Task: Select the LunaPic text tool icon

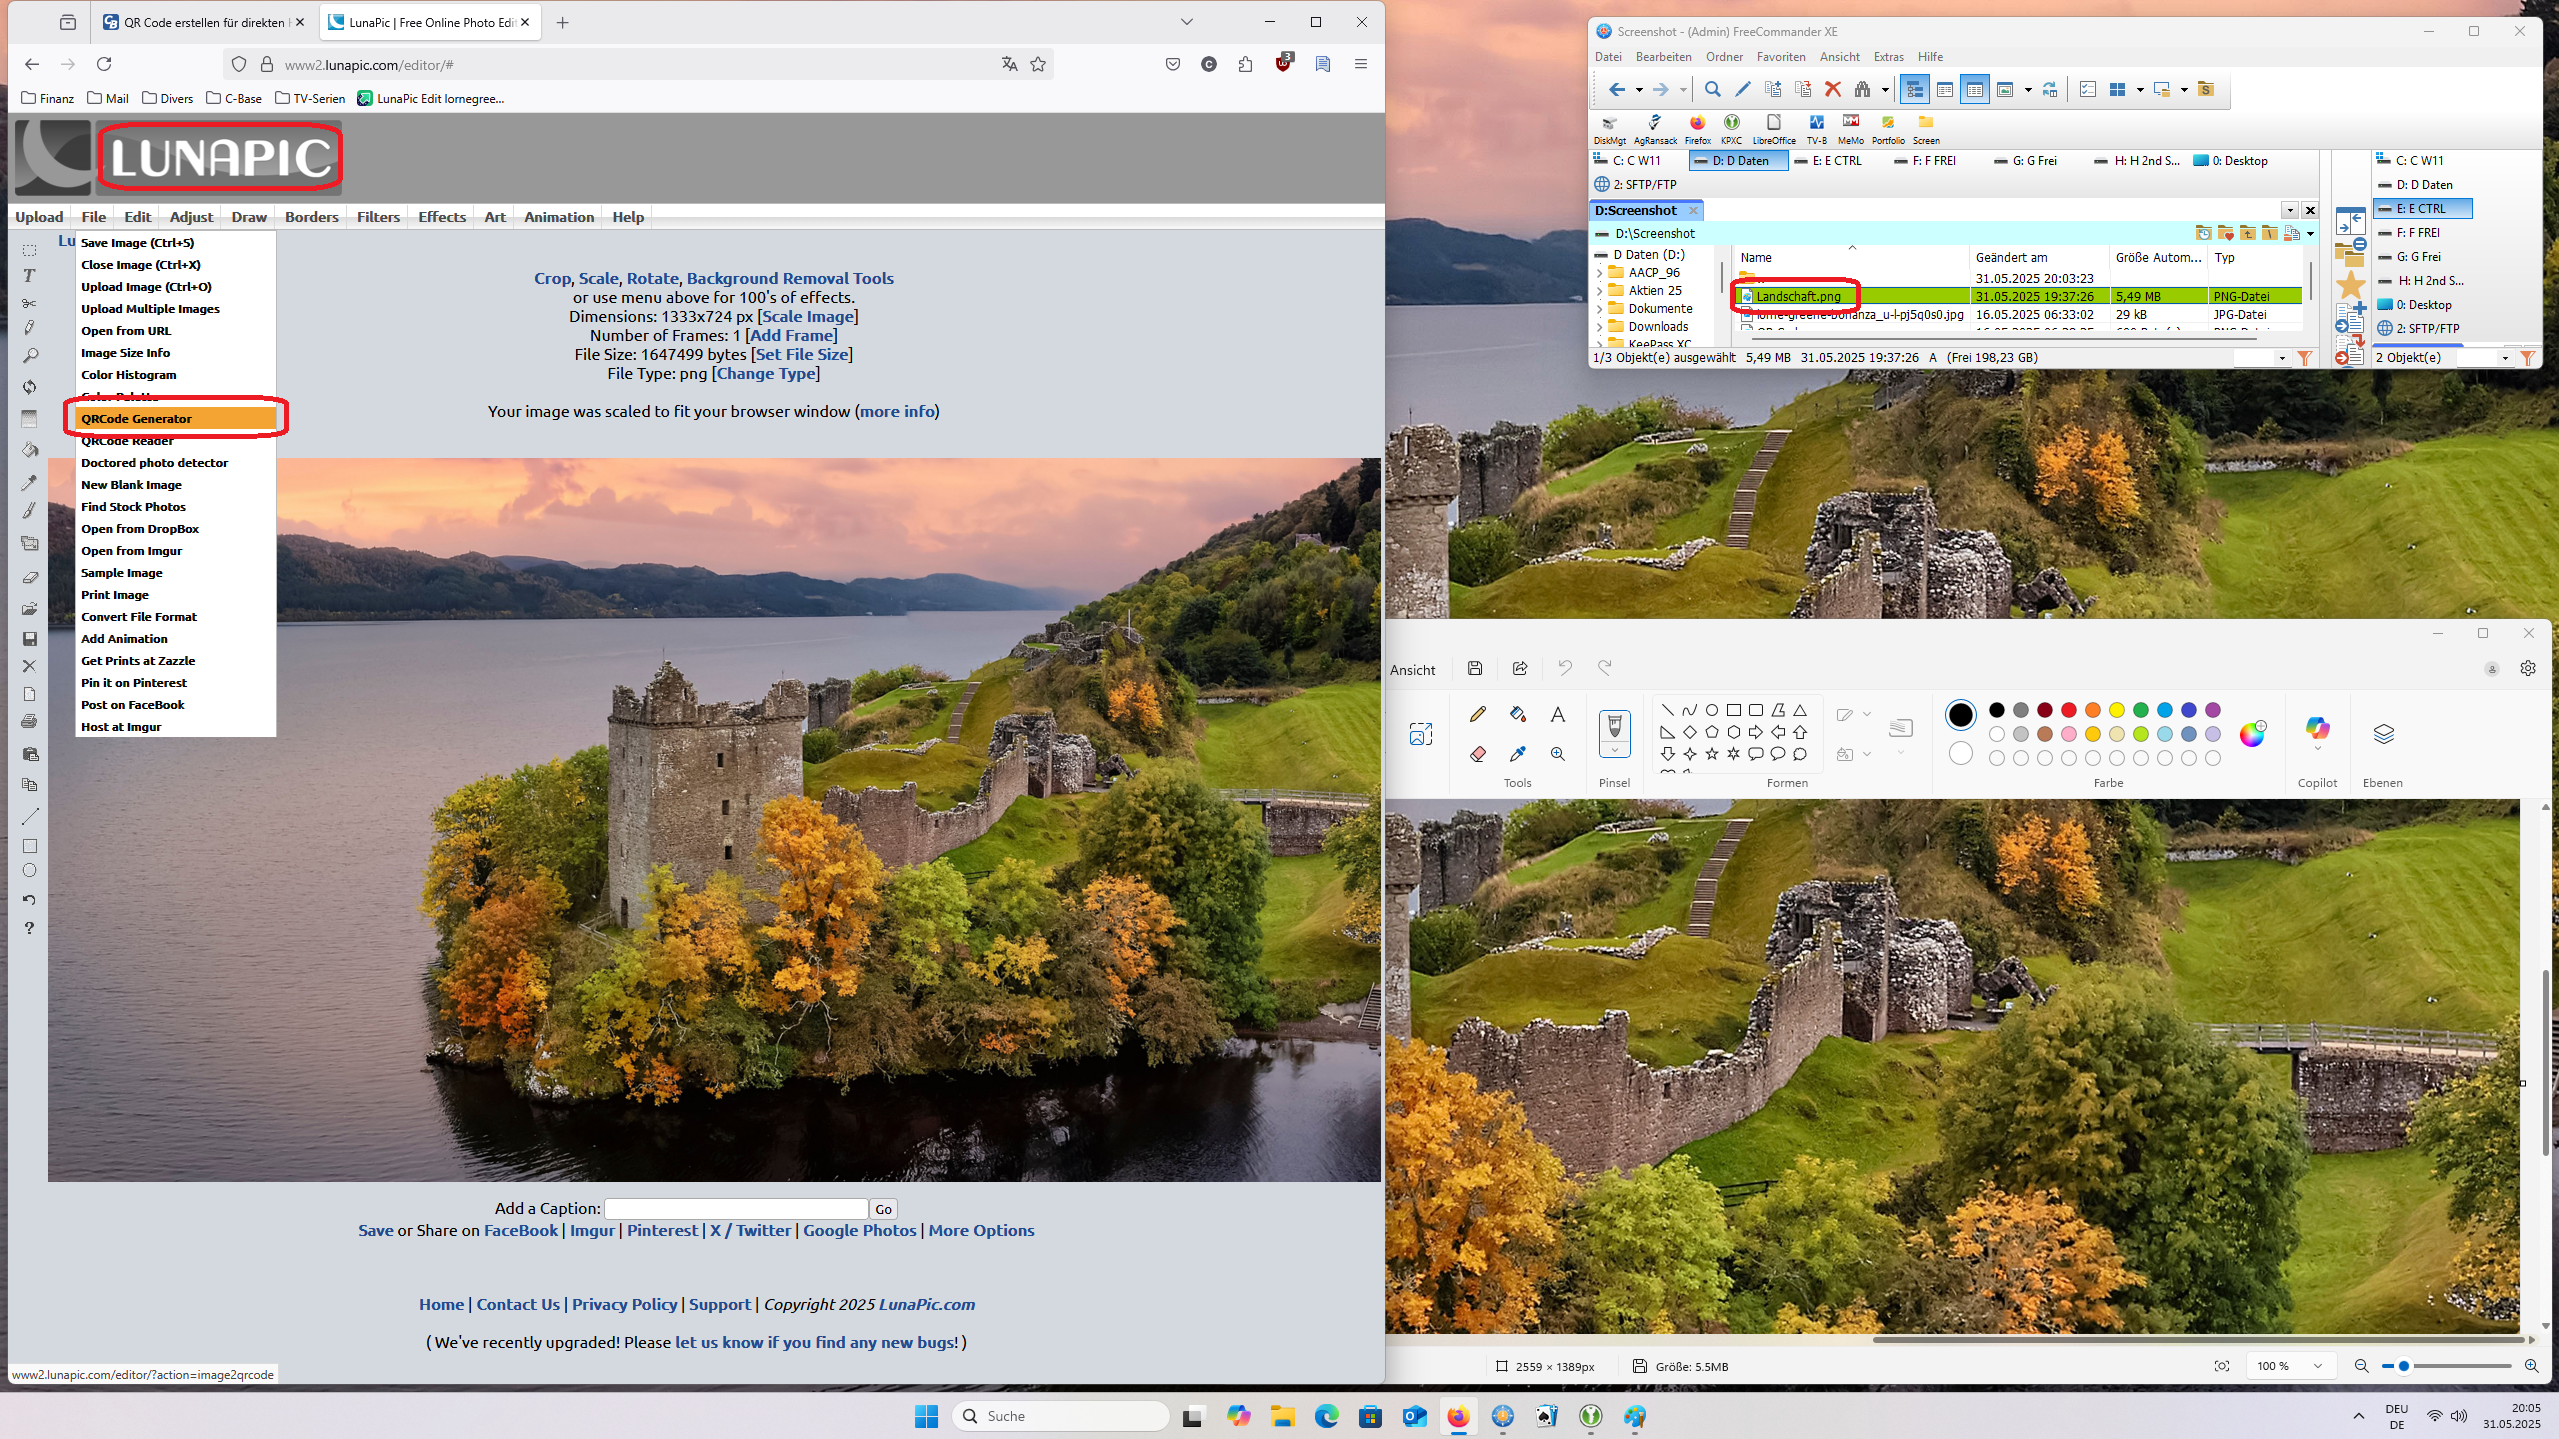Action: pos(29,276)
